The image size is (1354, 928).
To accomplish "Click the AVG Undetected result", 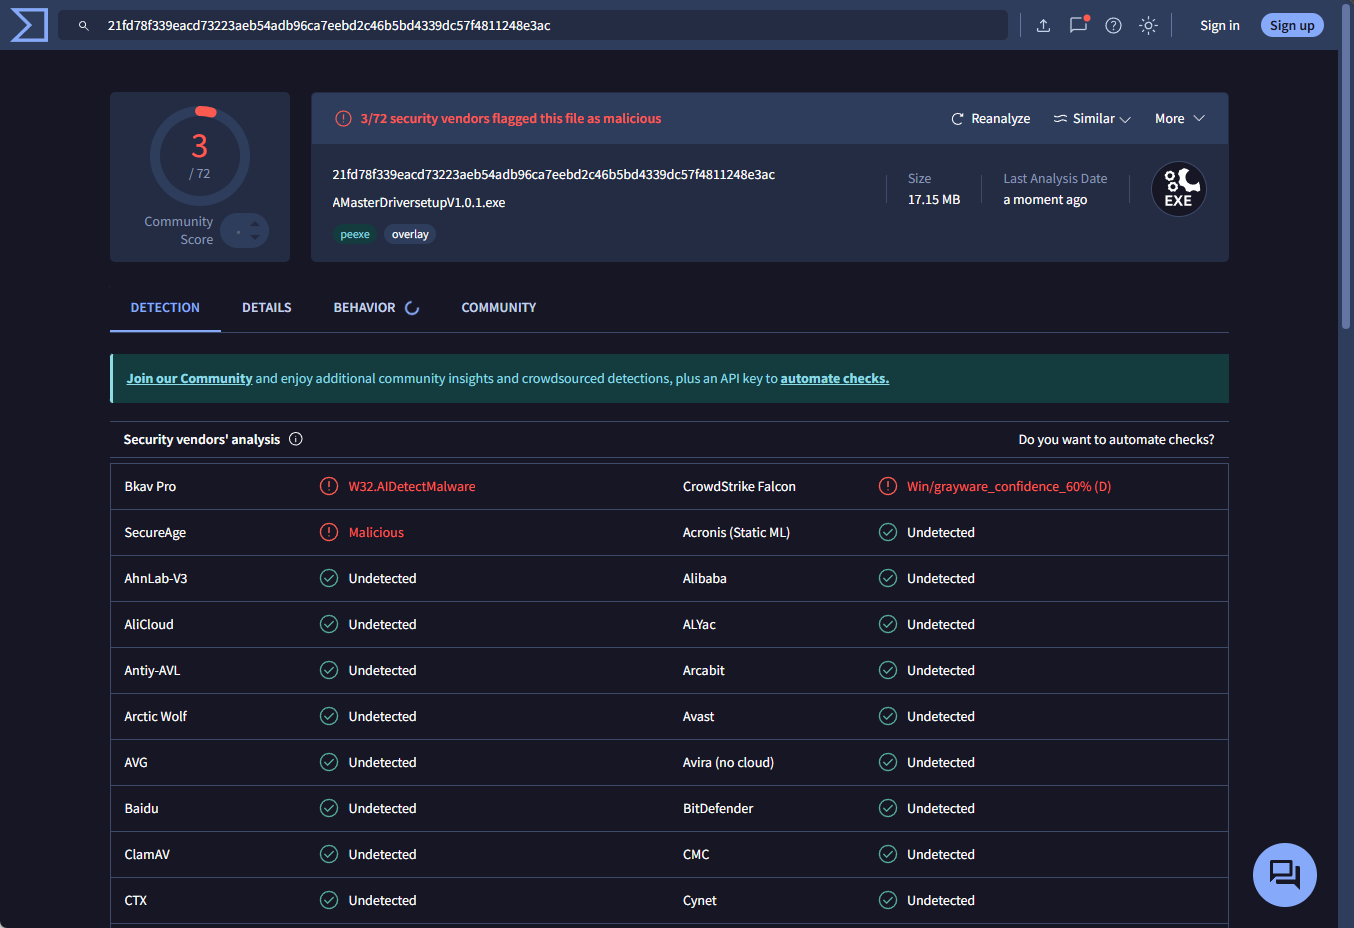I will pyautogui.click(x=382, y=763).
